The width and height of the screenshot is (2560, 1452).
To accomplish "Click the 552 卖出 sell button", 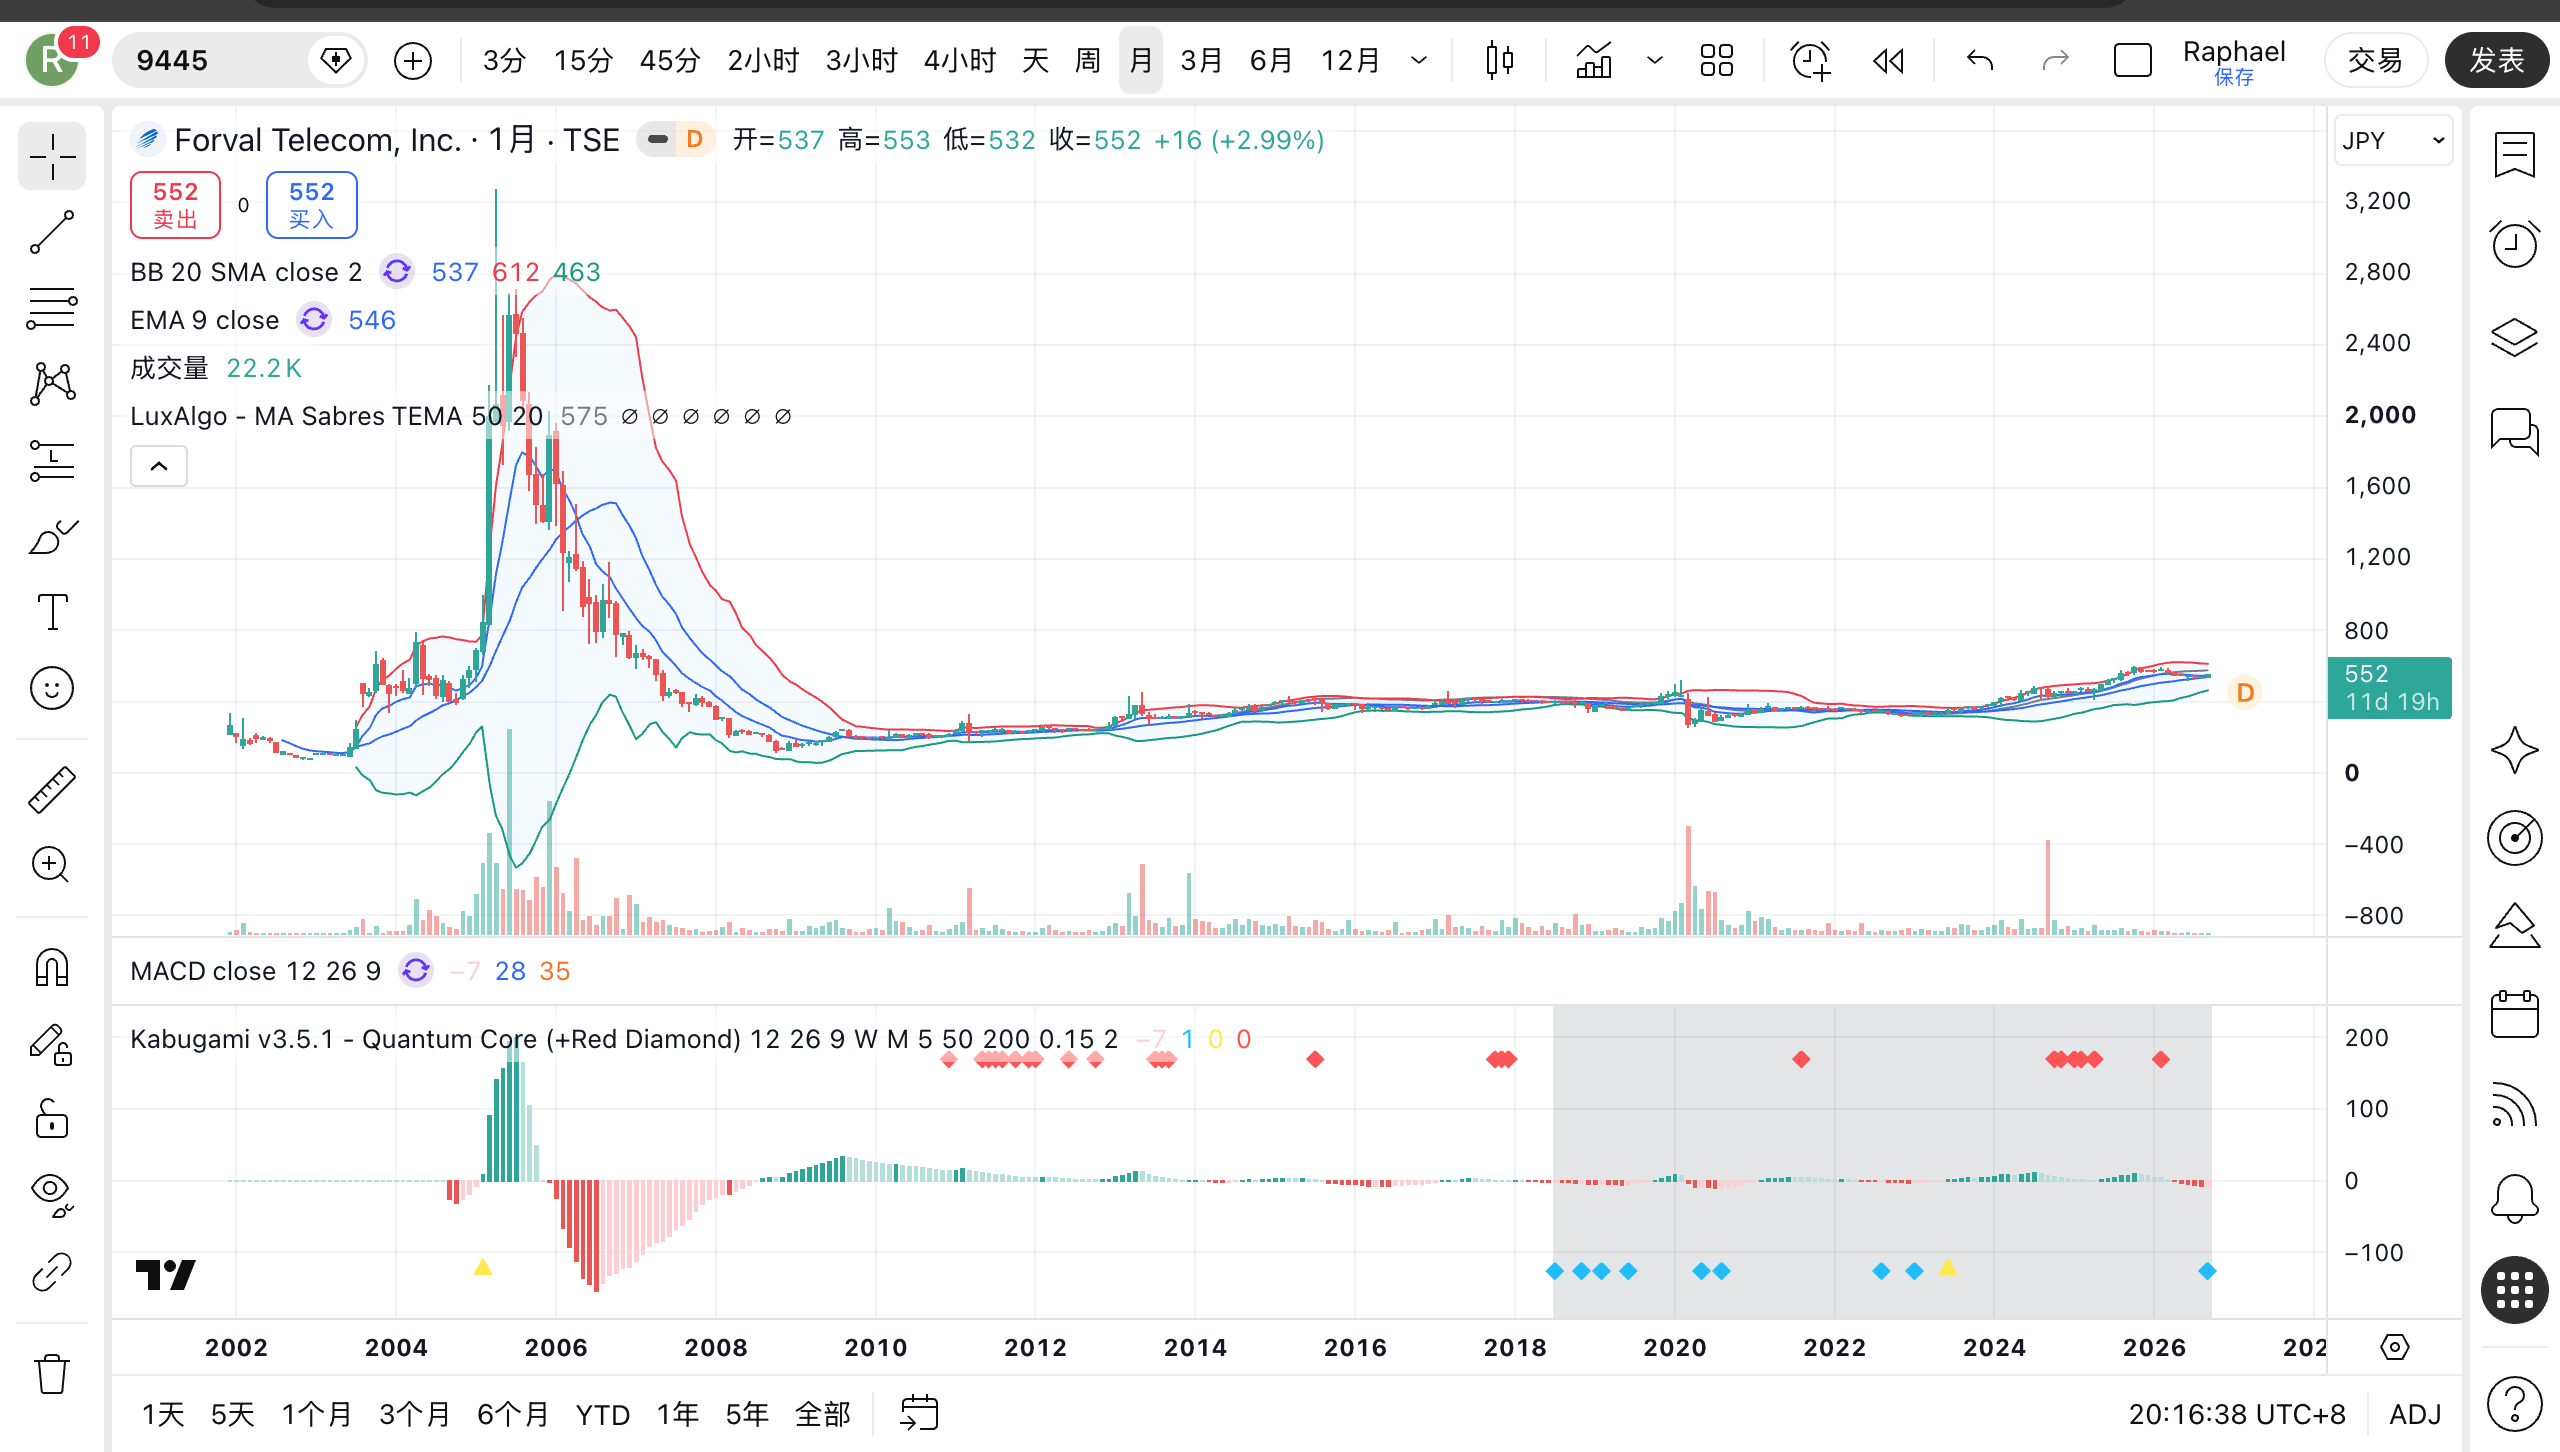I will click(175, 205).
